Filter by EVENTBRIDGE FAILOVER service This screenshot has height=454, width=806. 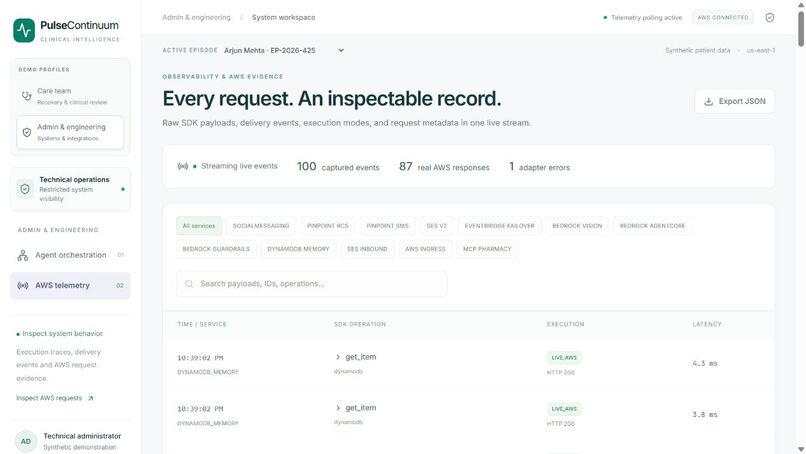pyautogui.click(x=500, y=226)
